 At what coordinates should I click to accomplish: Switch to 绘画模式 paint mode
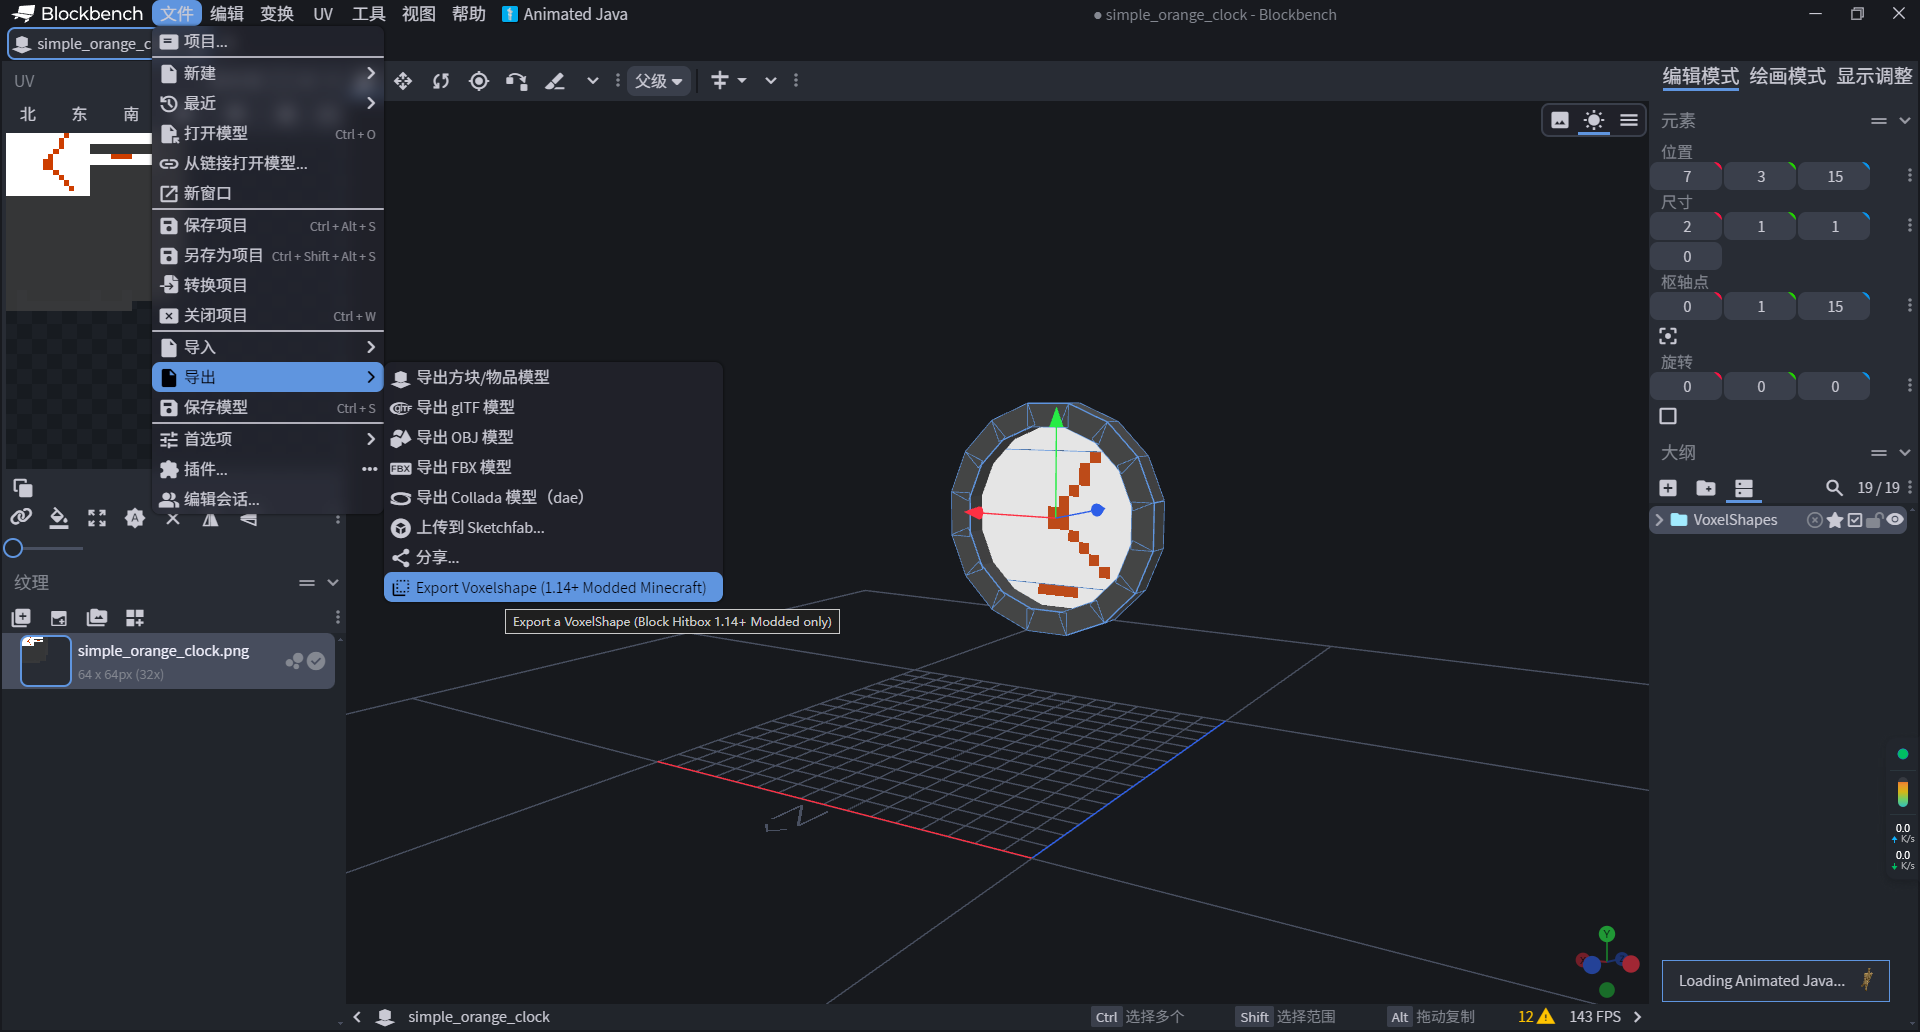tap(1787, 76)
